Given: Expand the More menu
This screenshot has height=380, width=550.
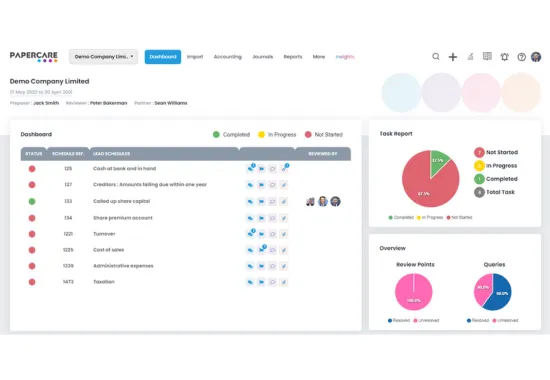Looking at the screenshot, I should 318,56.
